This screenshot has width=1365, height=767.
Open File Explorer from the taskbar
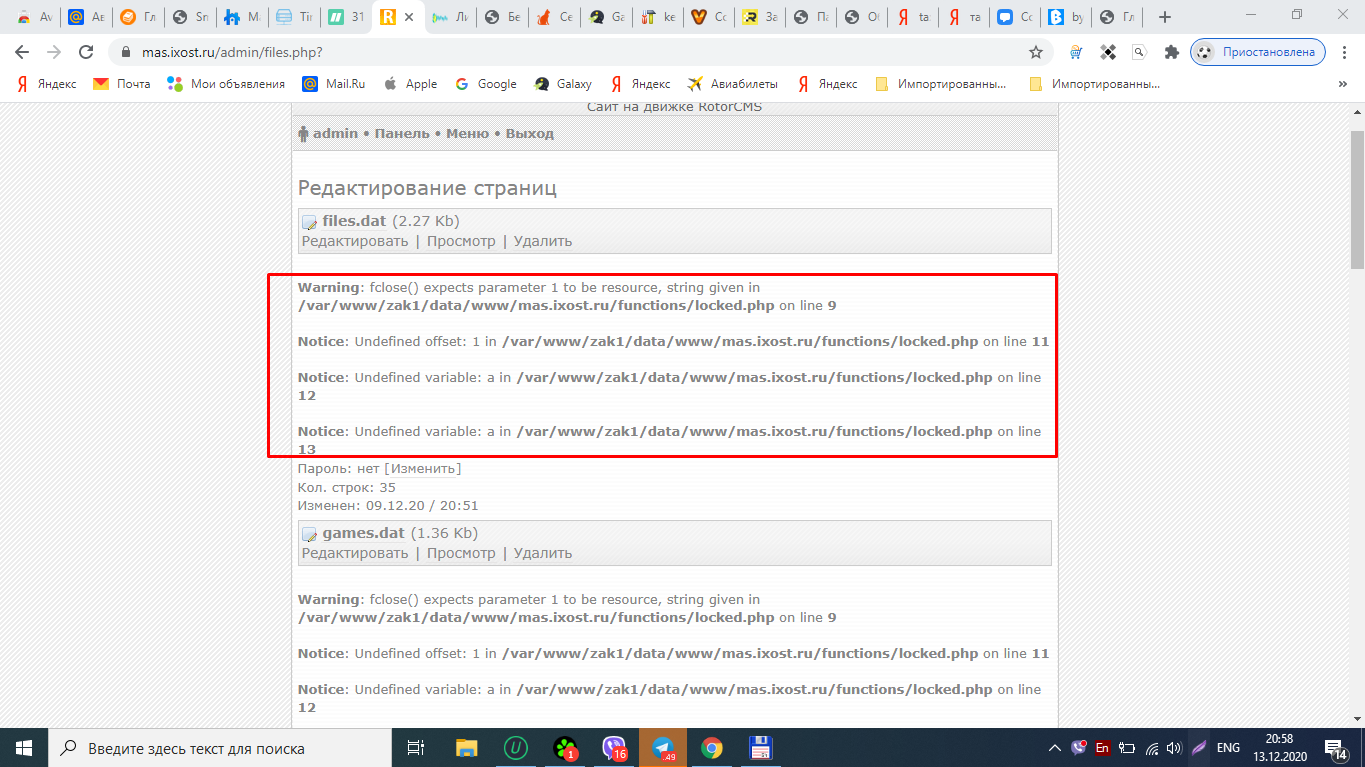(467, 748)
